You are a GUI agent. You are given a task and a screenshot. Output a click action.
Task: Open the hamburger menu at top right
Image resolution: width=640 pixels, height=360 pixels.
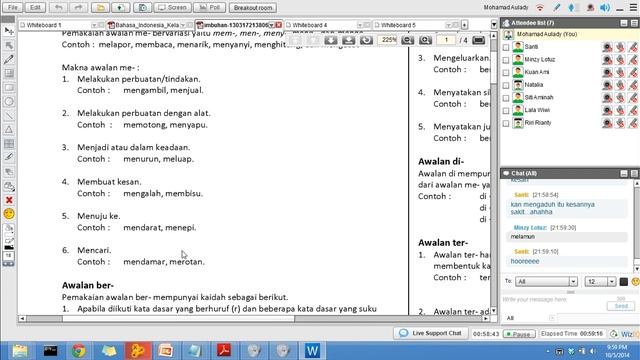[x=633, y=8]
